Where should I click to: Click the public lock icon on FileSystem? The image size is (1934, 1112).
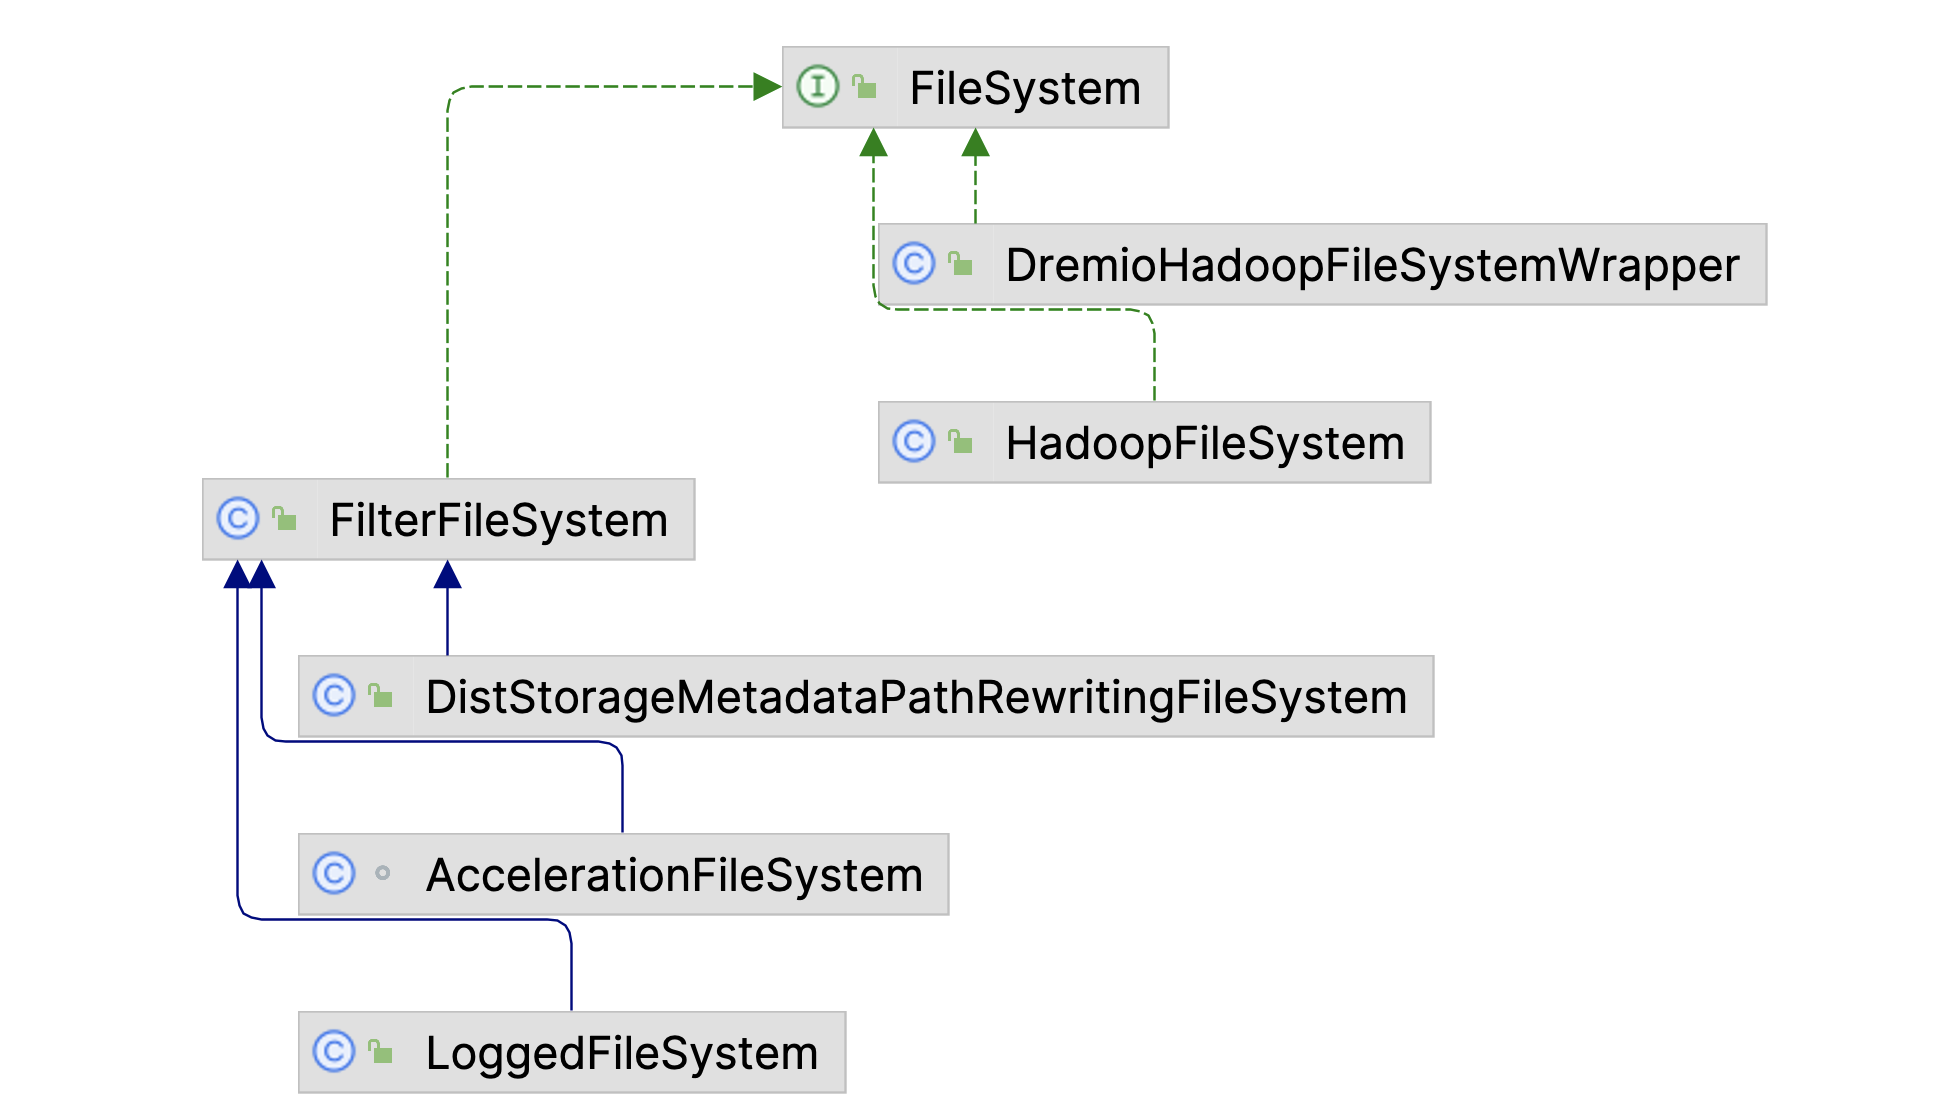(x=864, y=87)
